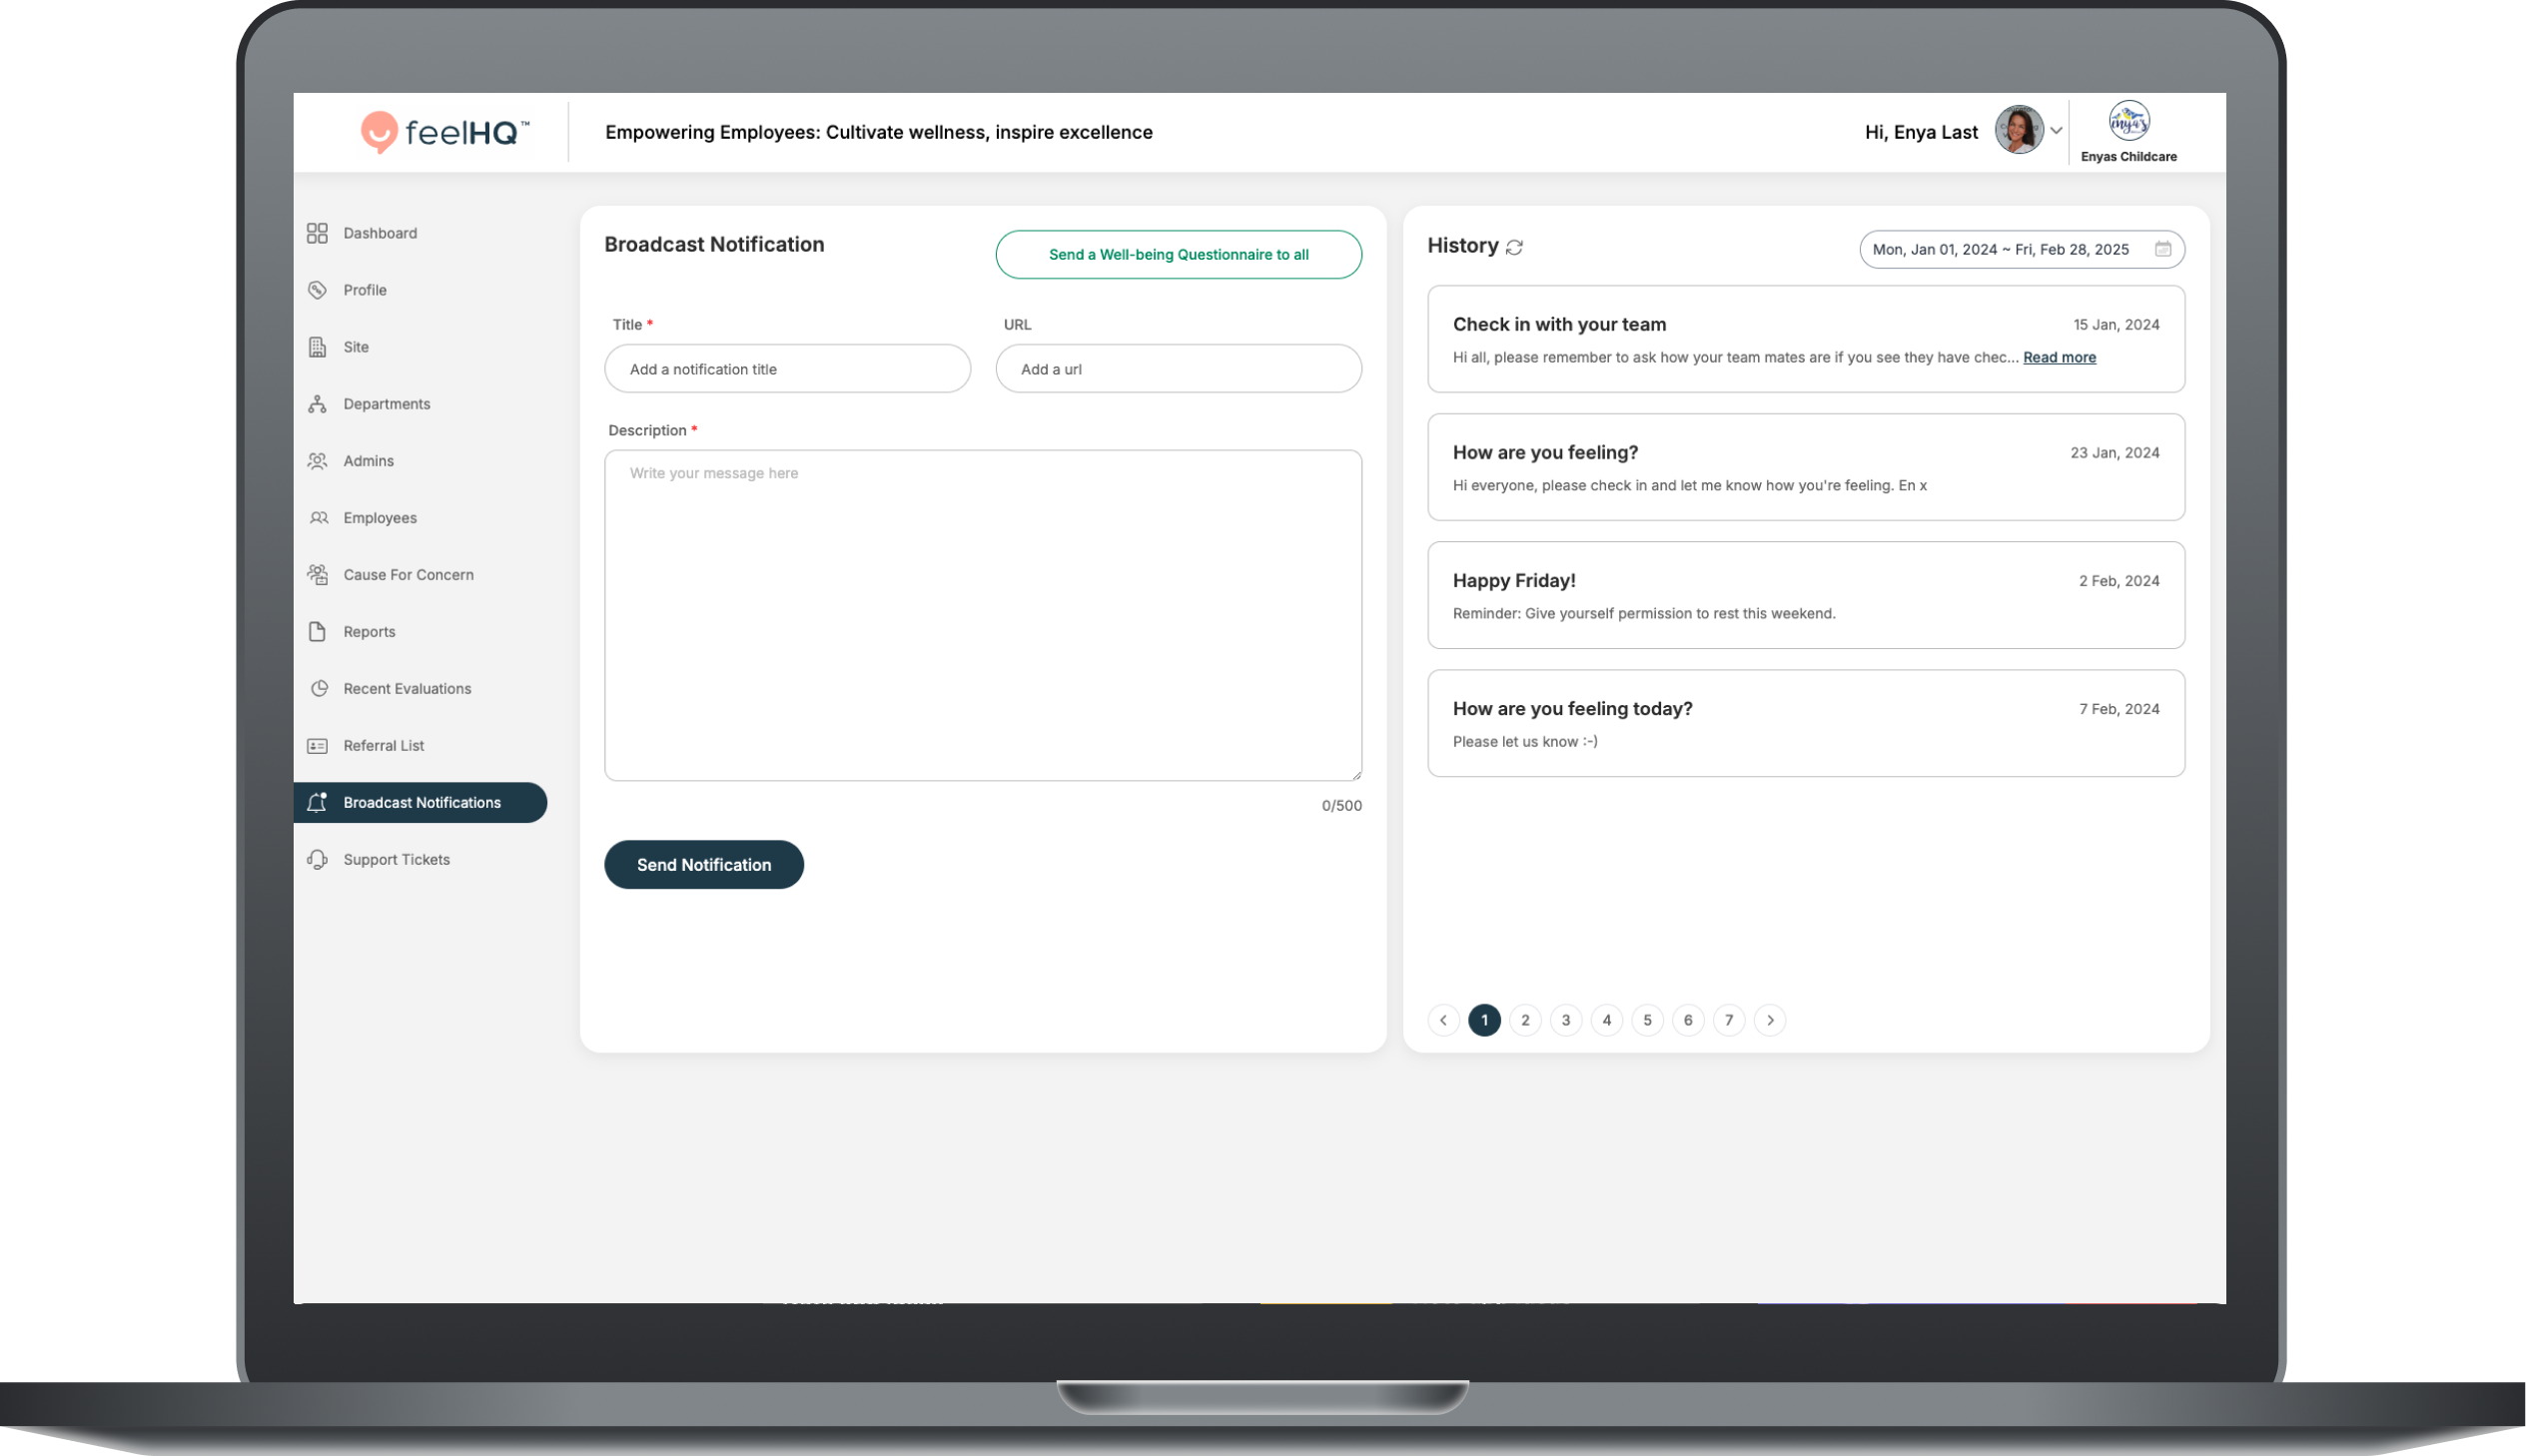Click Enya Last's profile avatar
The image size is (2526, 1456).
pos(2019,130)
